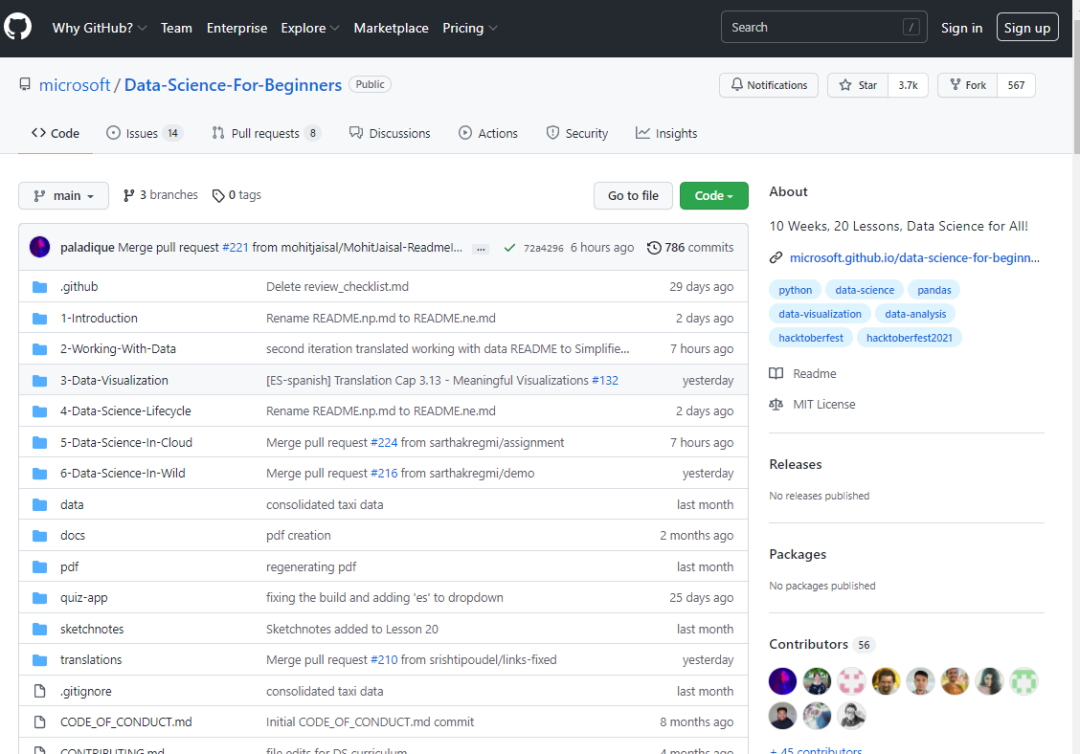Click the pdf folder icon

(40, 567)
